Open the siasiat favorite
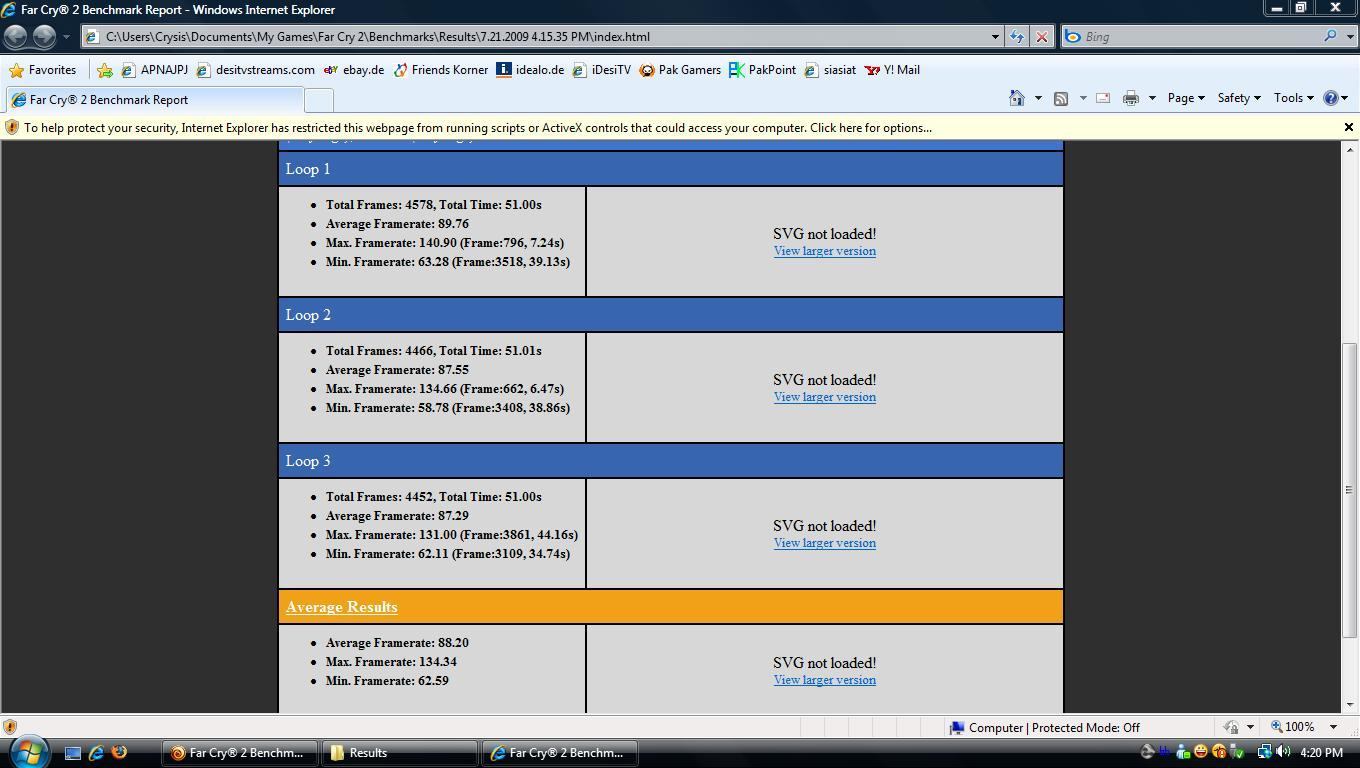This screenshot has width=1360, height=768. pos(830,70)
